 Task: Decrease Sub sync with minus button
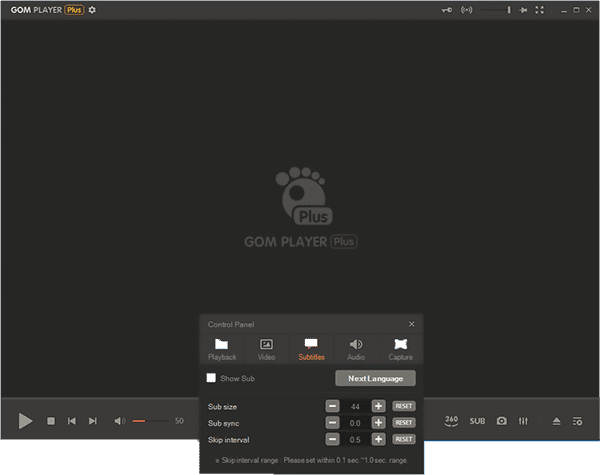point(332,423)
